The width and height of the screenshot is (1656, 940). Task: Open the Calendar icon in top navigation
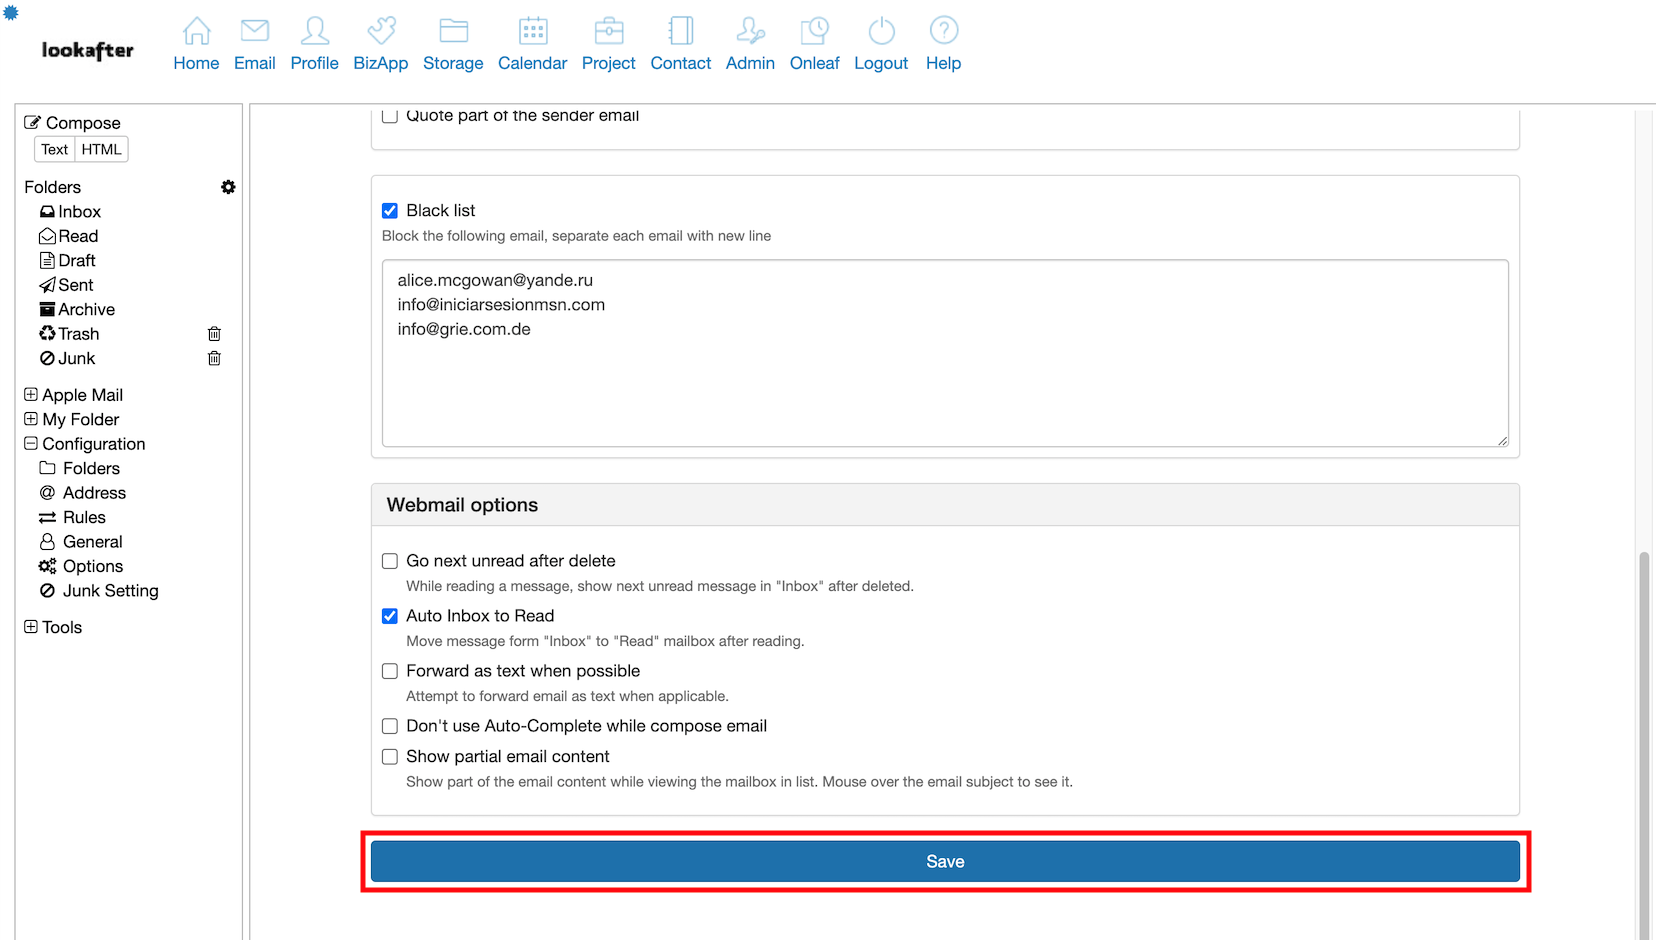[533, 31]
